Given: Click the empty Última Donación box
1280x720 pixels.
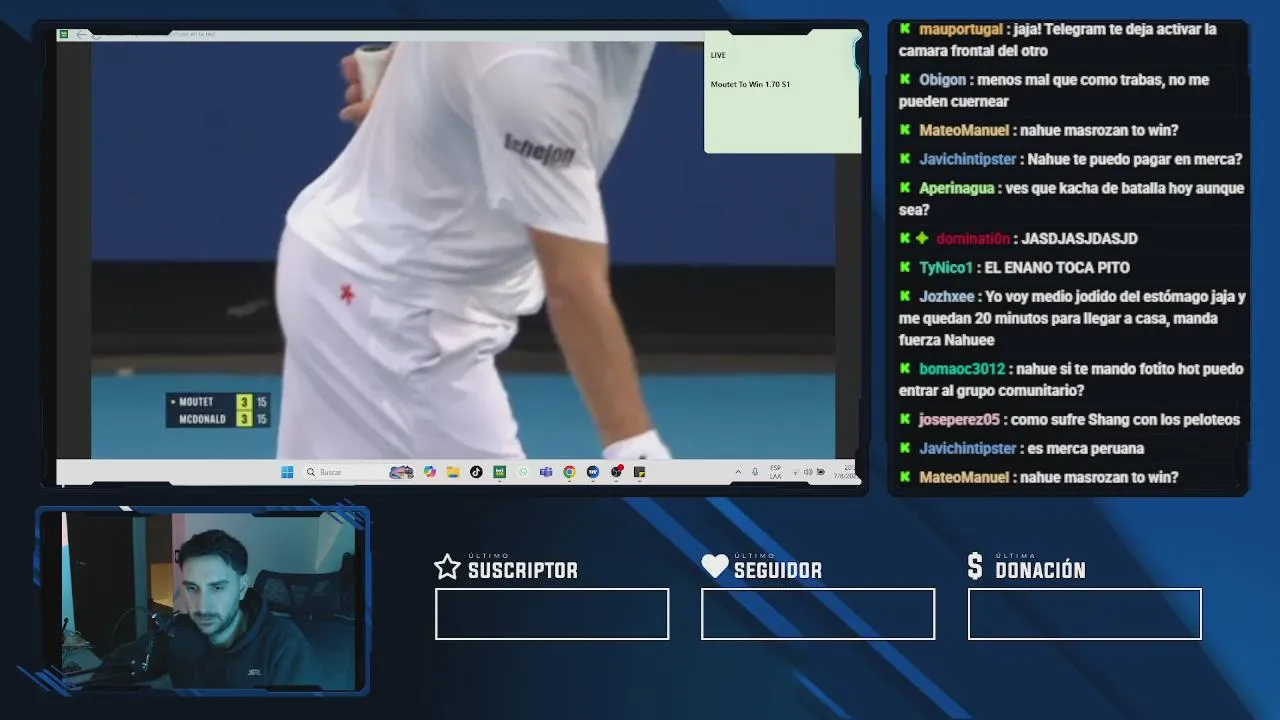Looking at the screenshot, I should tap(1085, 614).
